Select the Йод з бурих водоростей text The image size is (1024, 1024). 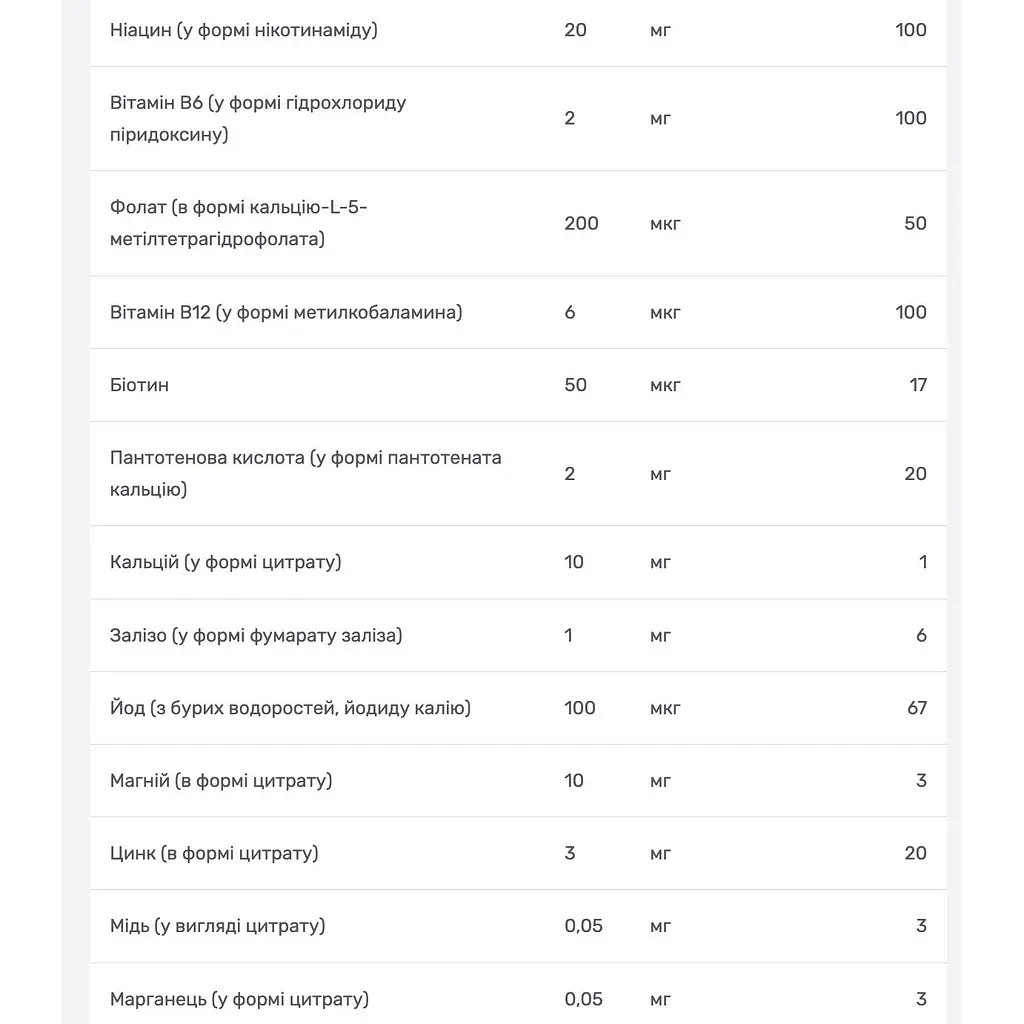pos(290,708)
